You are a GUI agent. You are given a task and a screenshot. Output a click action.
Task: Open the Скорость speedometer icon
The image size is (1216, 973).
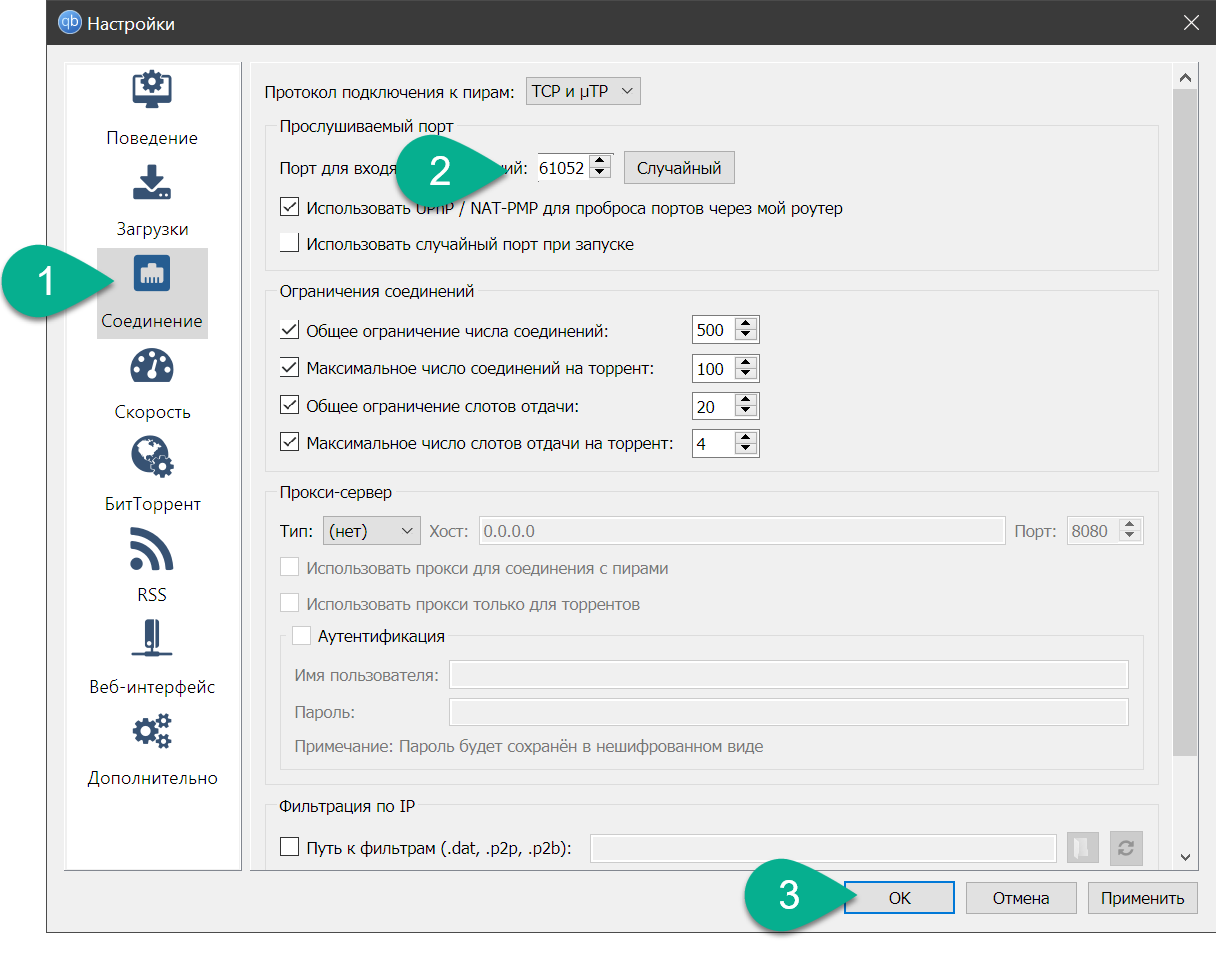tap(152, 367)
